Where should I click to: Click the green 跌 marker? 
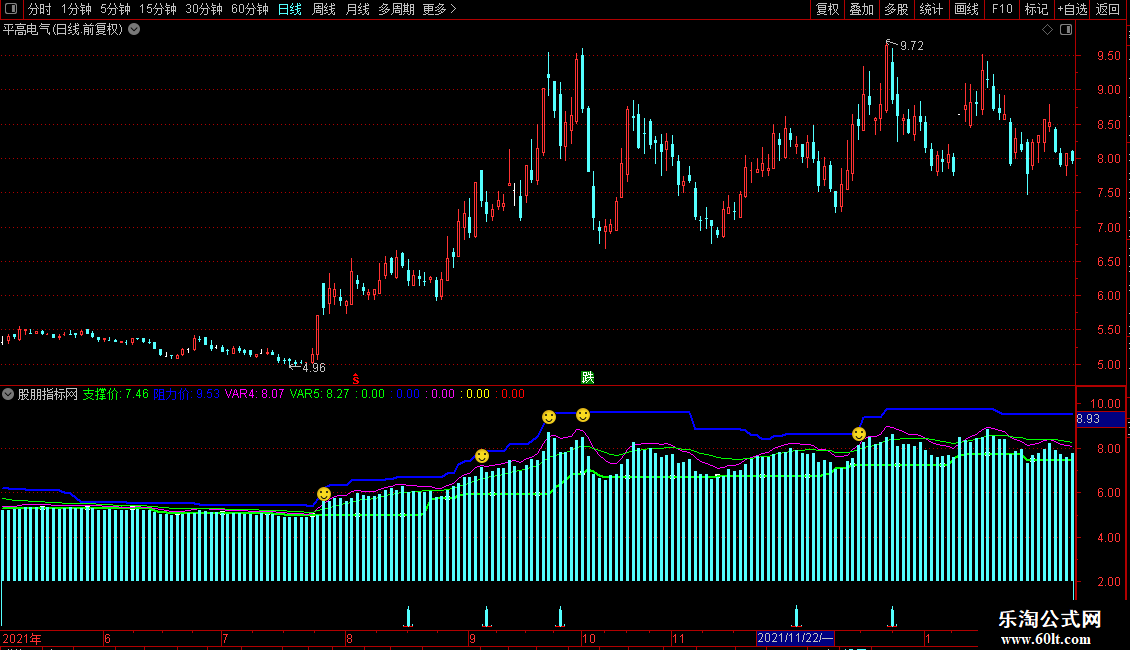[x=587, y=378]
